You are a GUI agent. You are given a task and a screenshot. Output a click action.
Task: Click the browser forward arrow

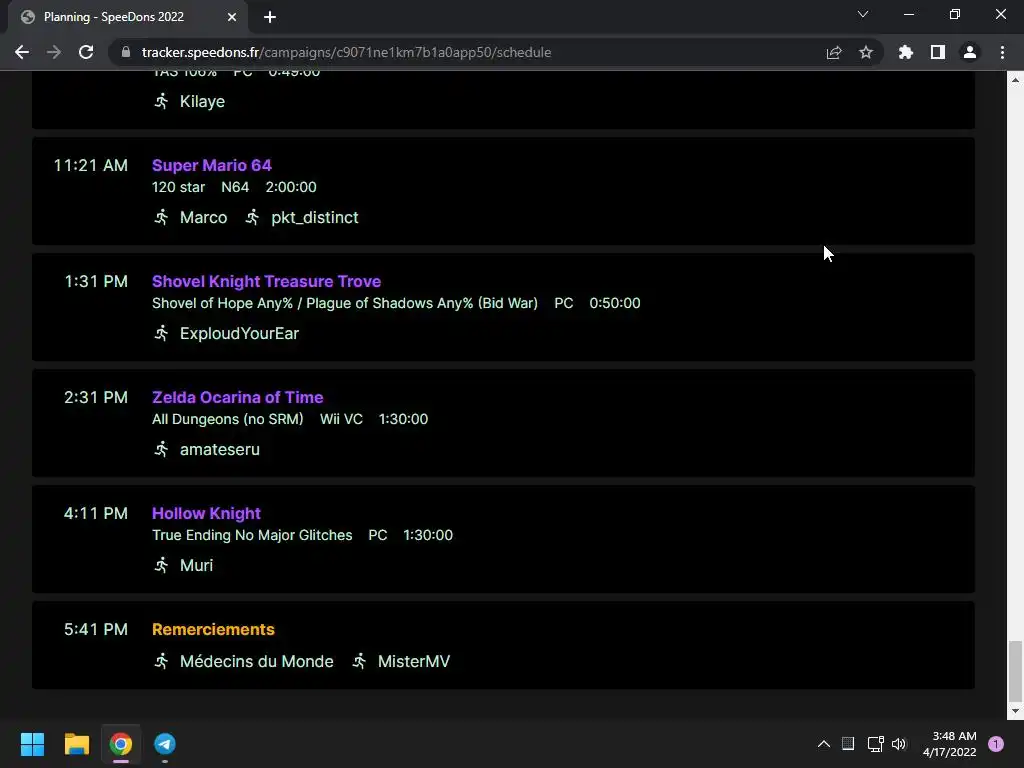point(54,52)
